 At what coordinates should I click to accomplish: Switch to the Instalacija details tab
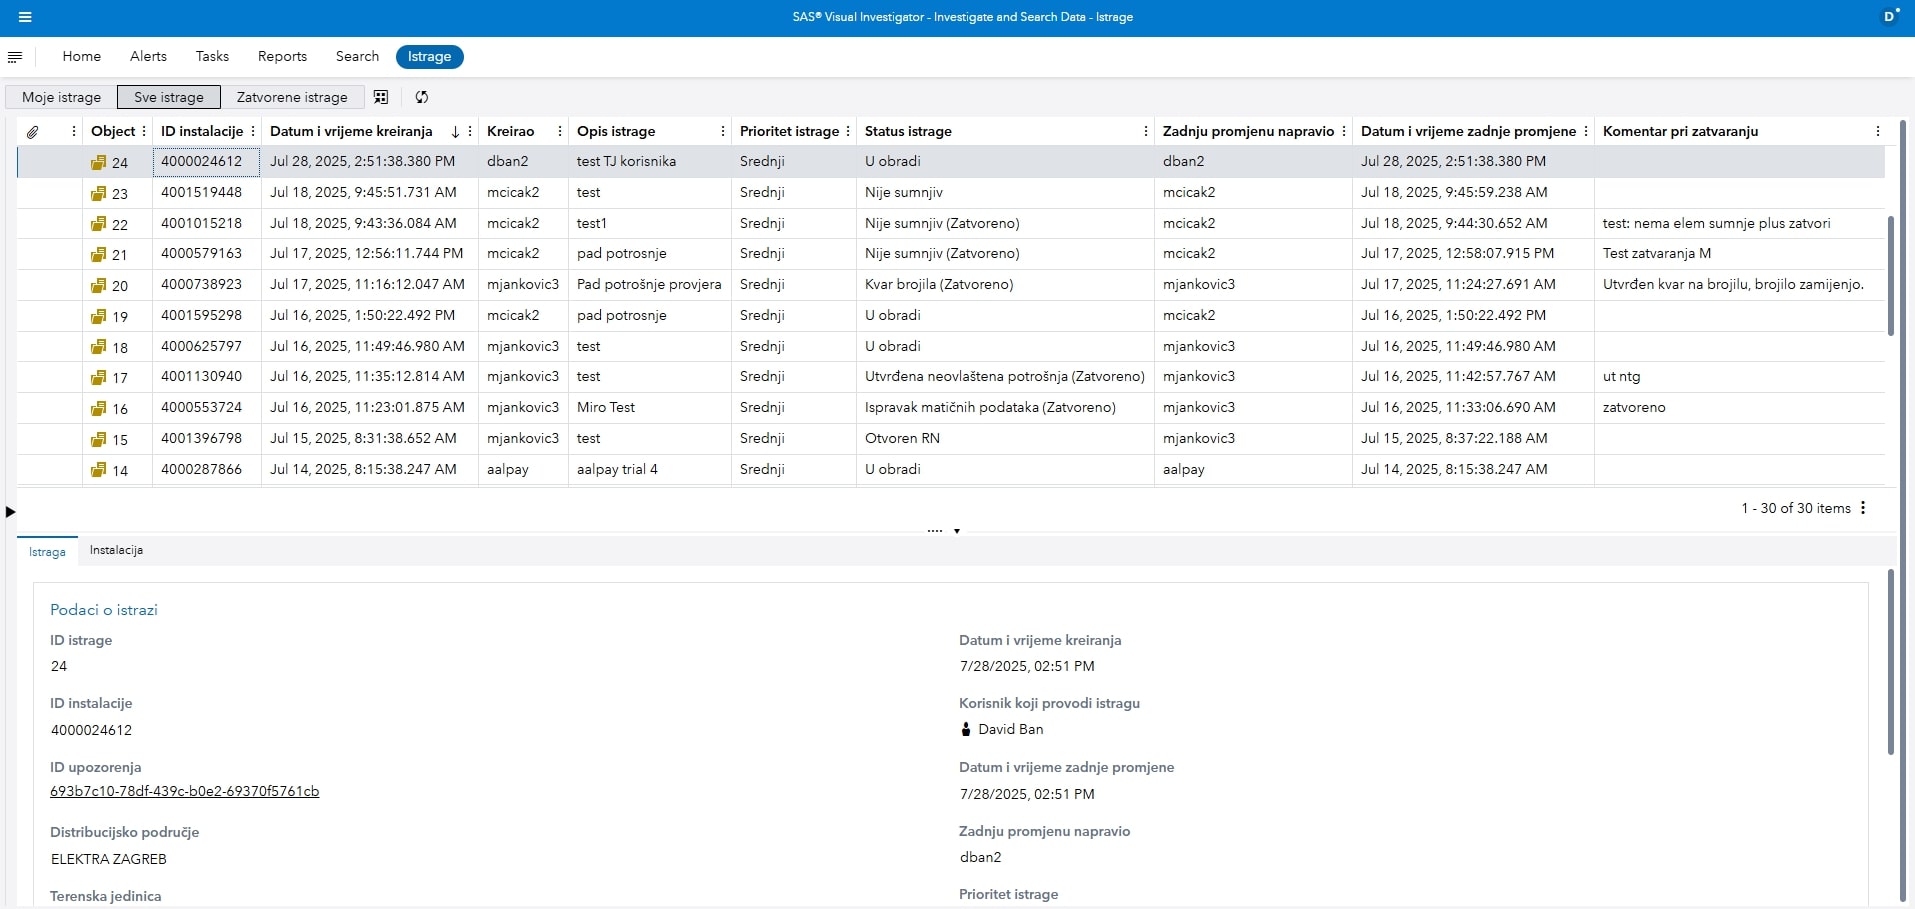116,550
